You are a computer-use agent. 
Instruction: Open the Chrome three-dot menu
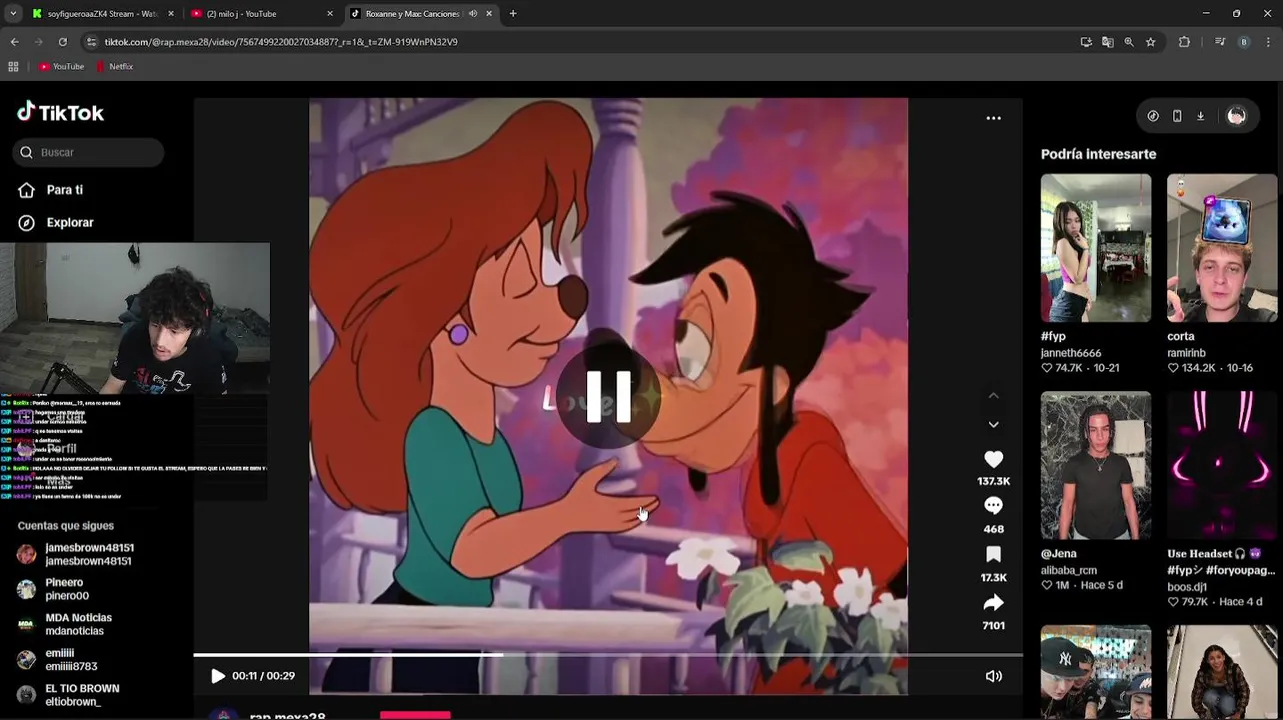coord(1269,42)
